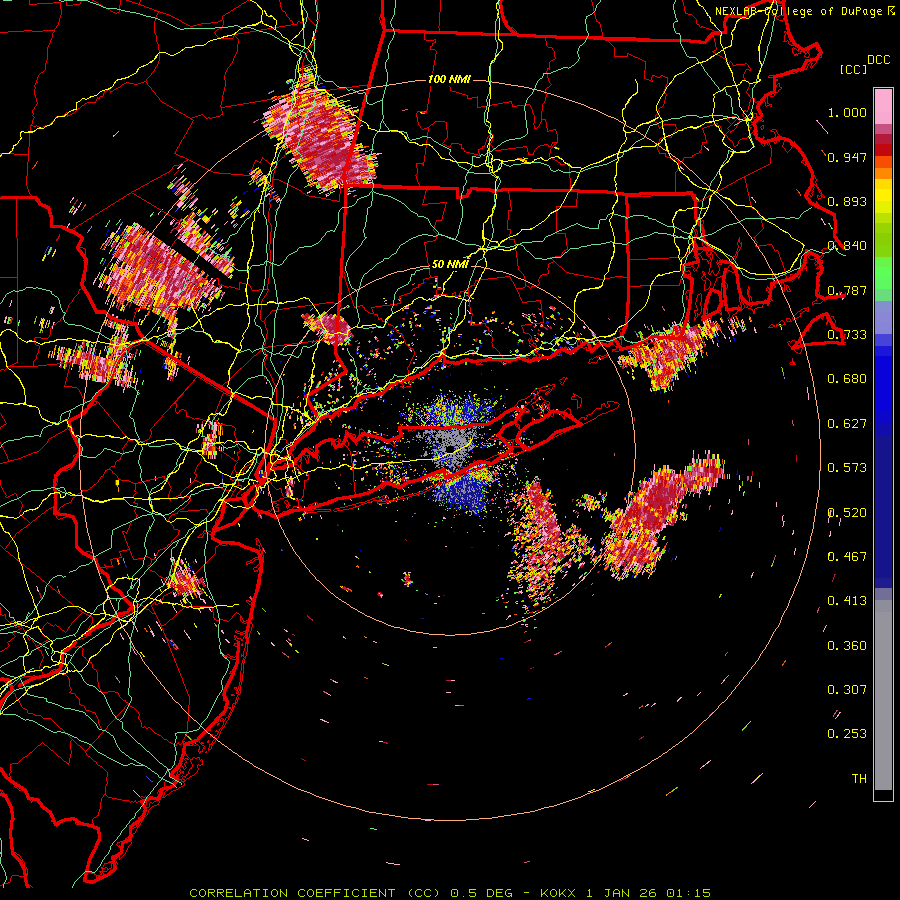Click the 50 NMI range ring label

(450, 265)
